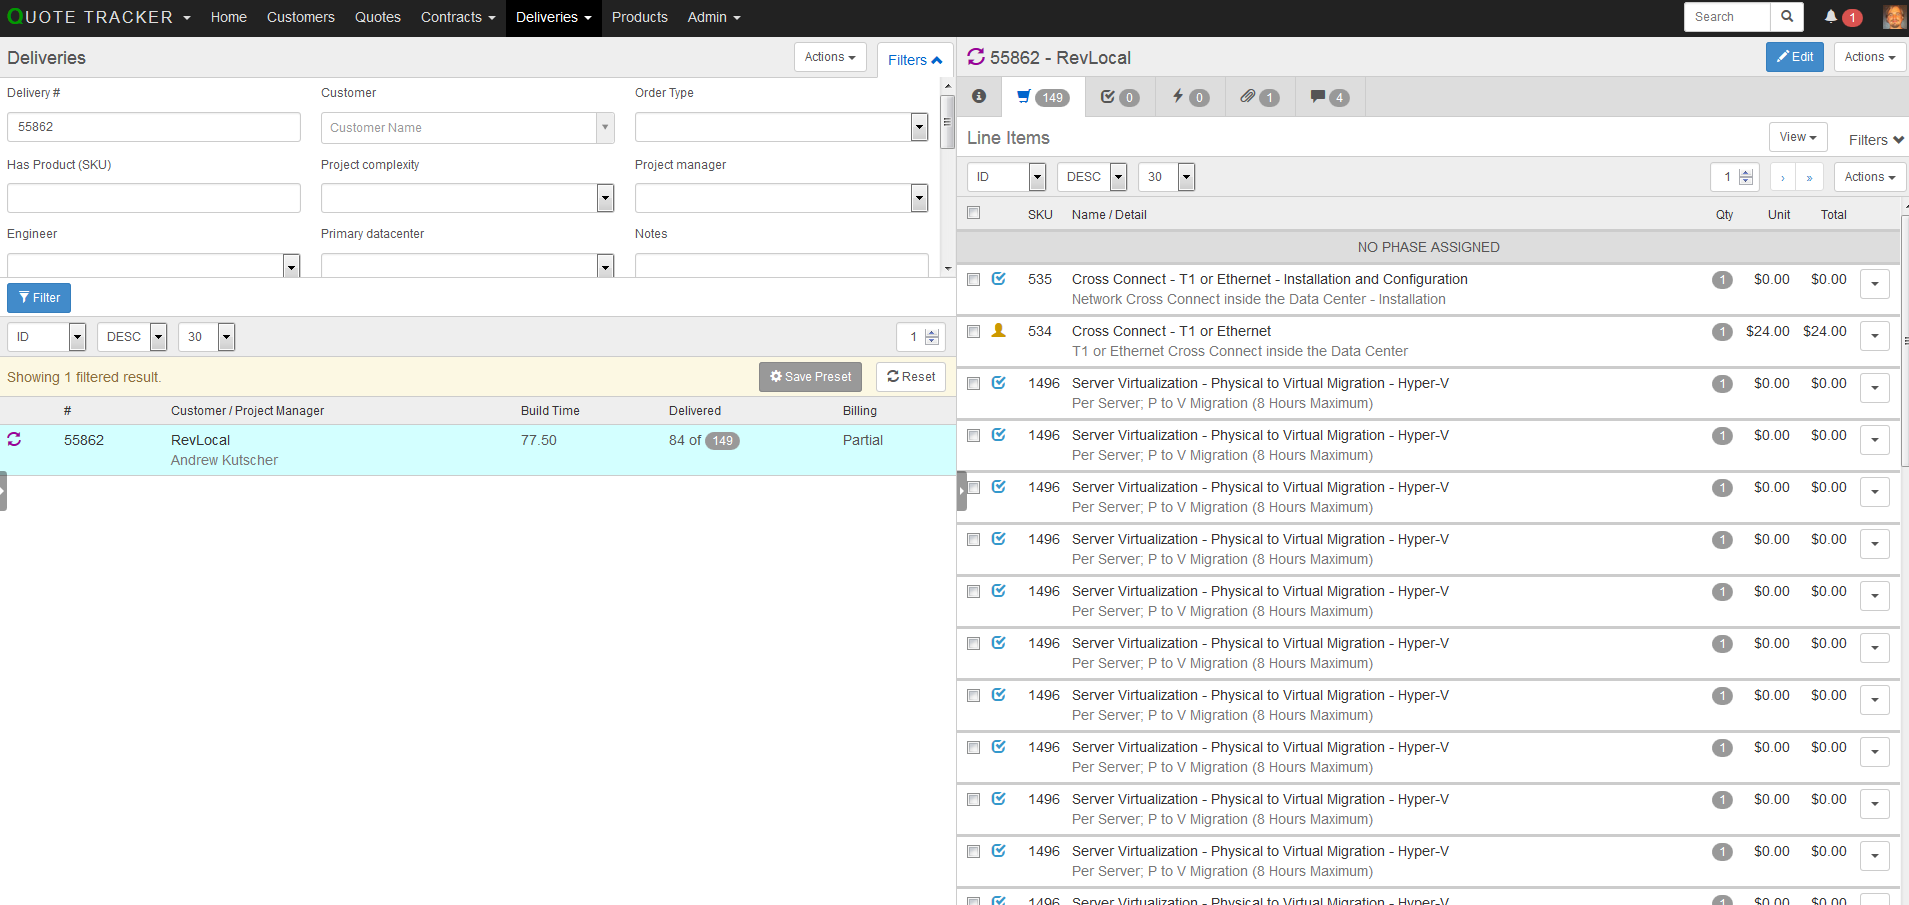Click the user avatar in top bar
This screenshot has width=1909, height=905.
point(1893,17)
